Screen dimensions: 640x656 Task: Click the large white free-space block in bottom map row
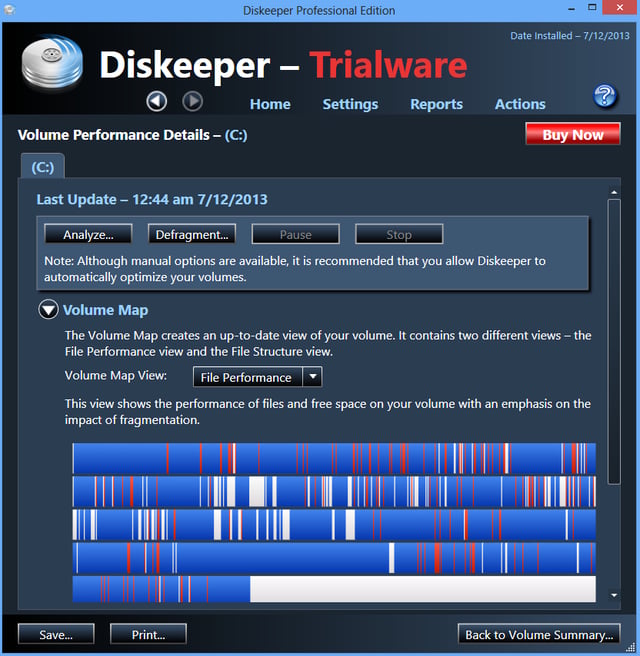[x=422, y=589]
